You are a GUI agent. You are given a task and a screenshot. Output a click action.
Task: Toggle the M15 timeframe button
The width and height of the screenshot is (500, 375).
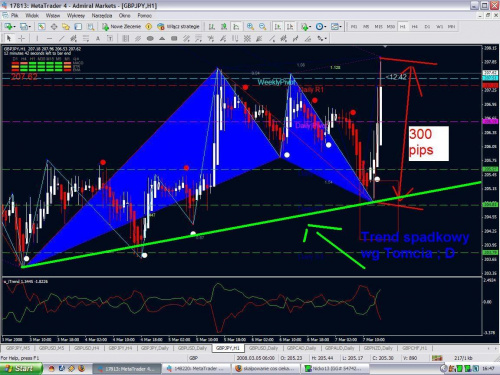click(378, 26)
